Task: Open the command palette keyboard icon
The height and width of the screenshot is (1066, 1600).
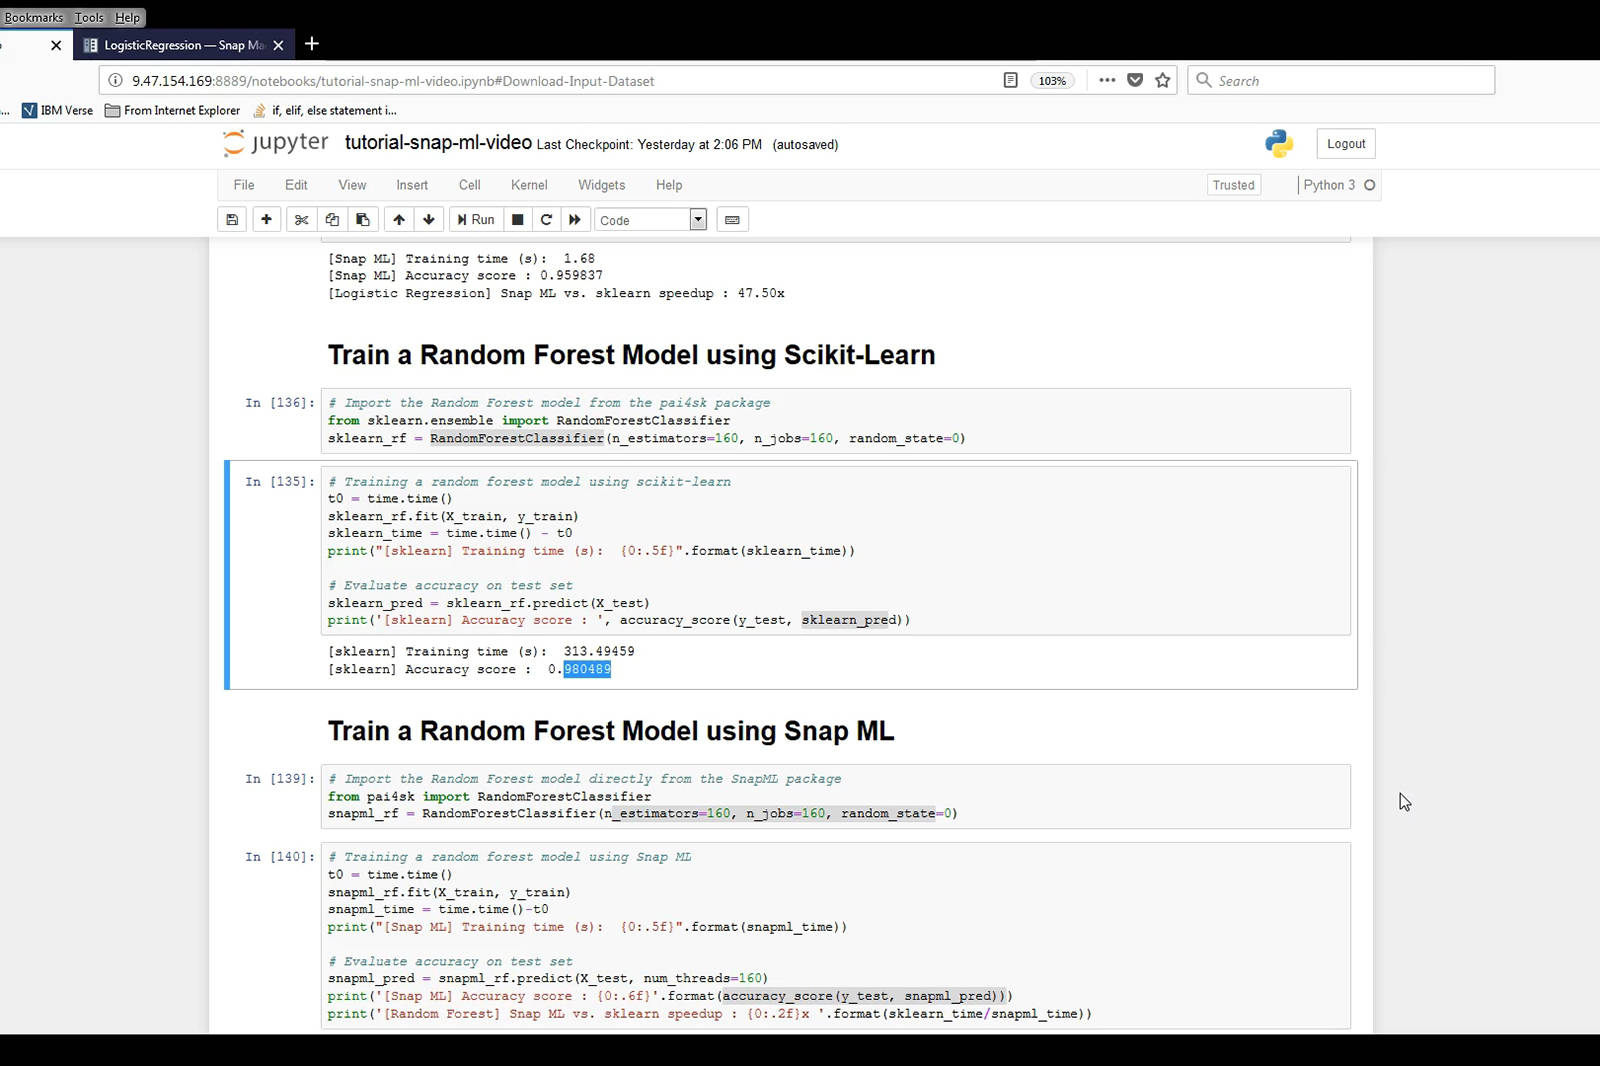Action: point(732,220)
